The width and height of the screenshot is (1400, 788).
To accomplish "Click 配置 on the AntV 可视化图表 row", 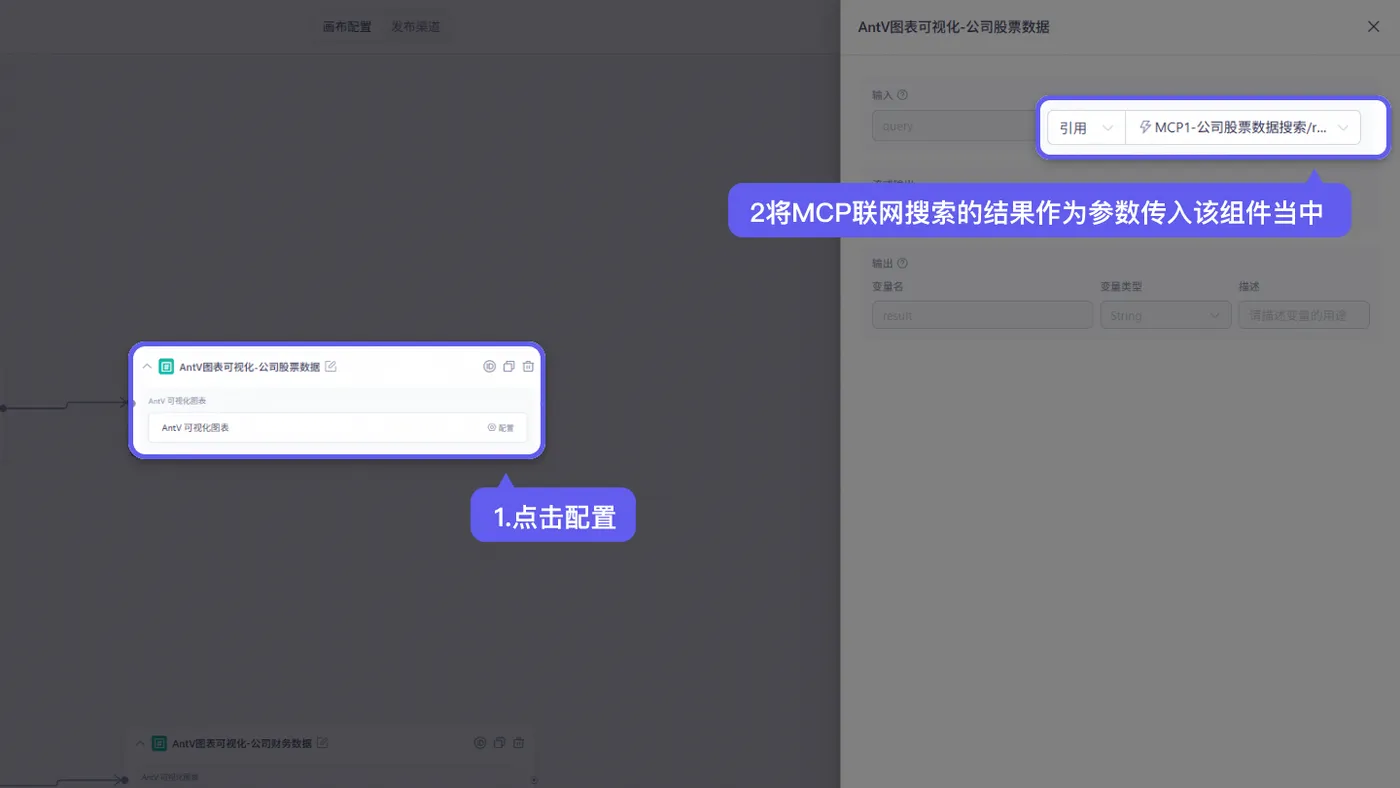I will pos(501,428).
